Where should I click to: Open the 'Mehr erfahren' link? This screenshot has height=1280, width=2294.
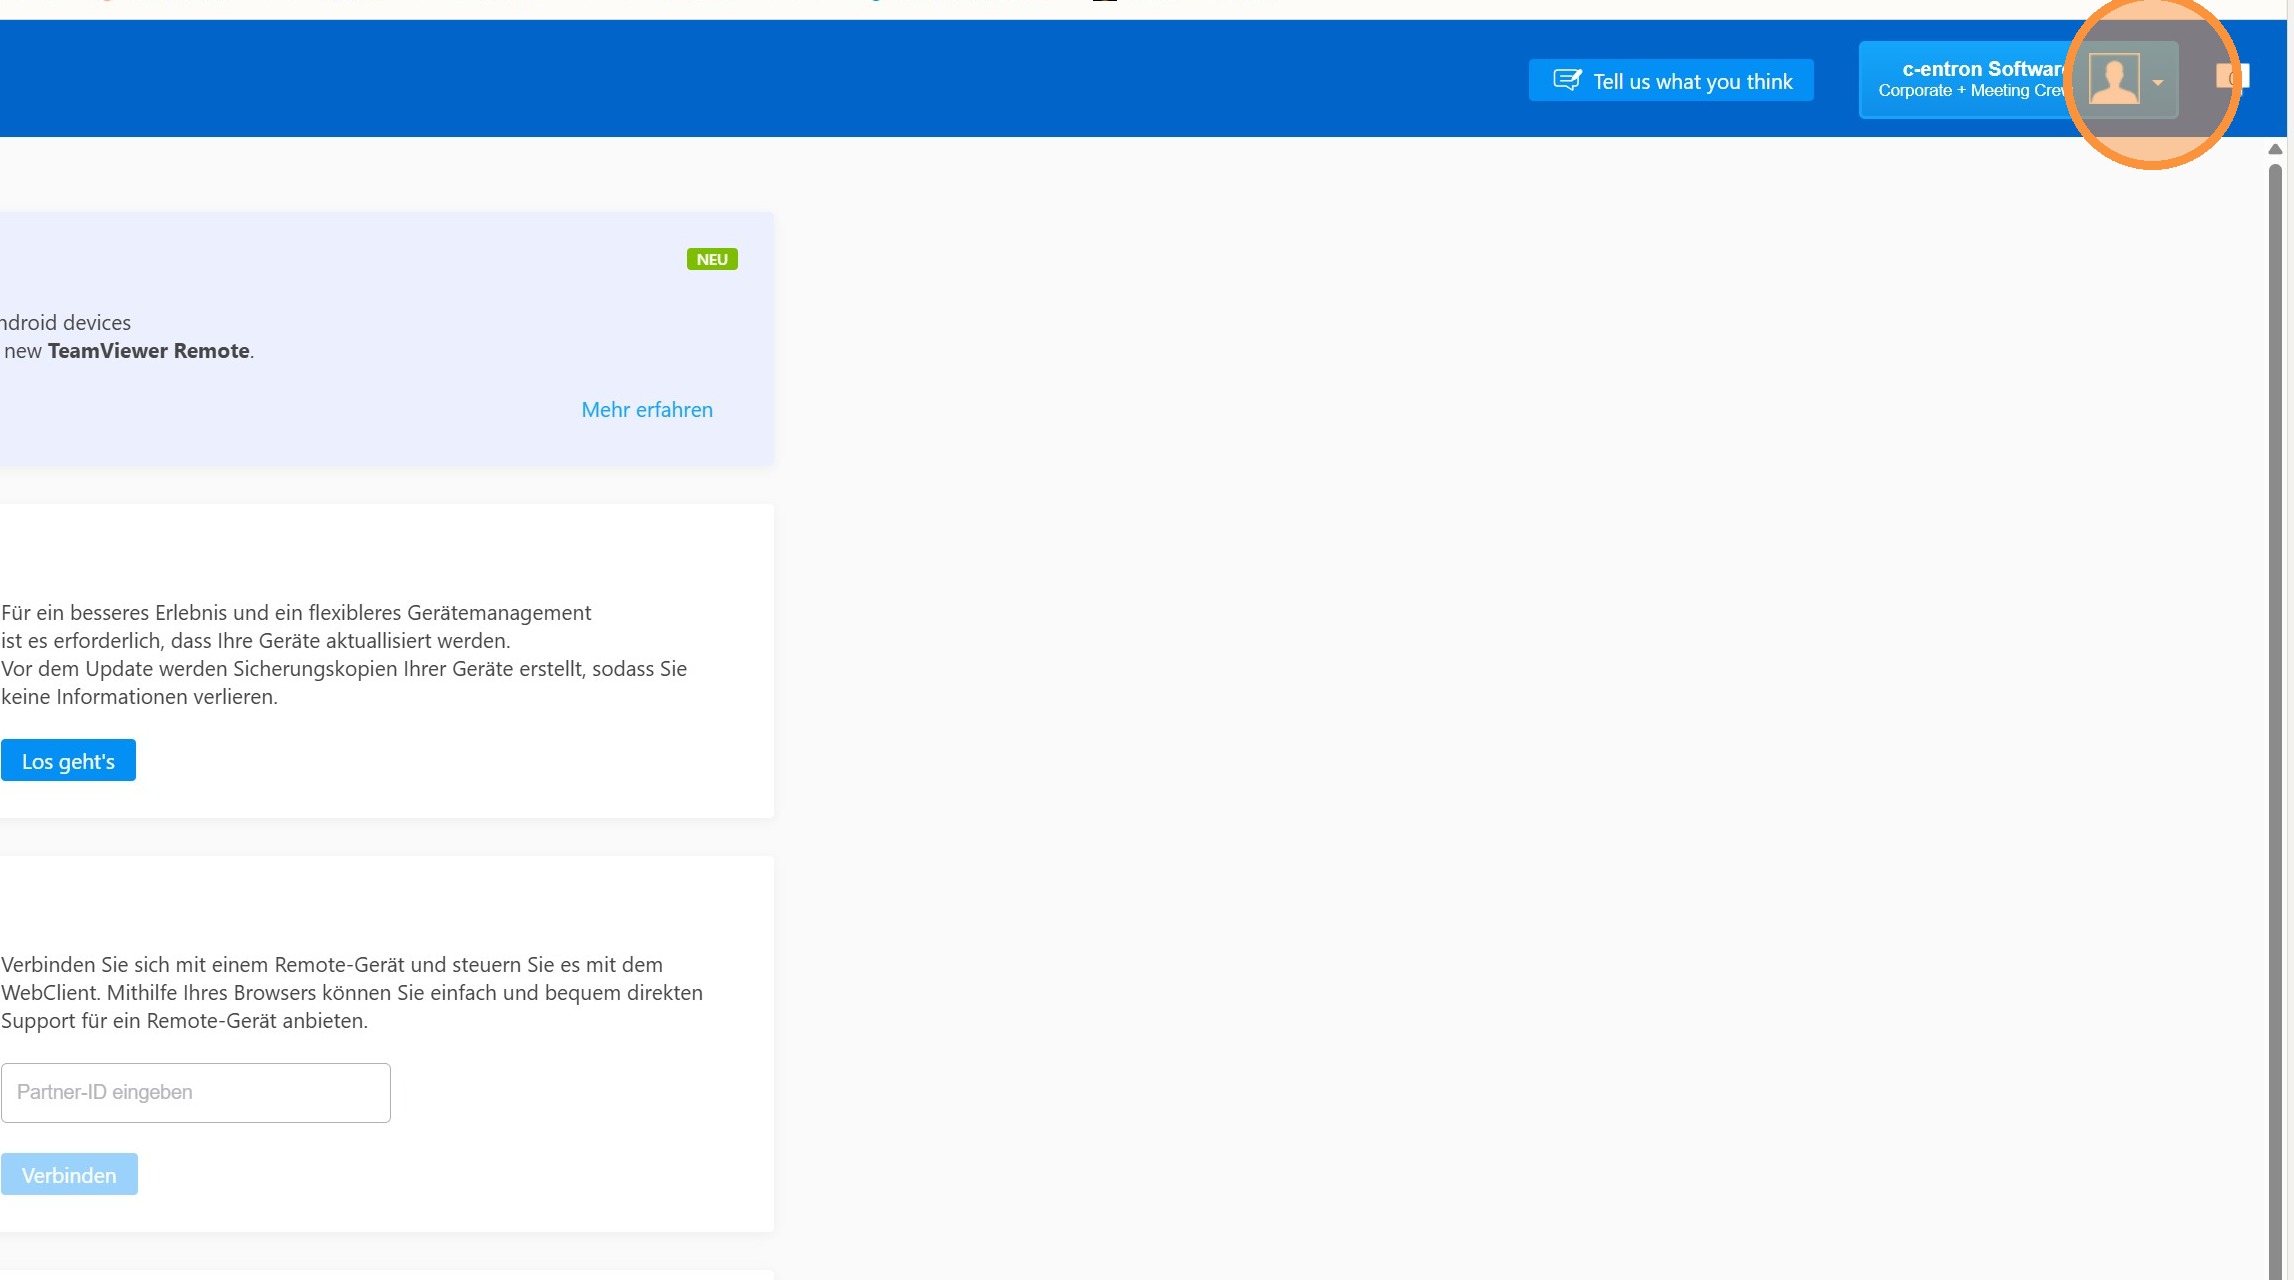click(647, 410)
